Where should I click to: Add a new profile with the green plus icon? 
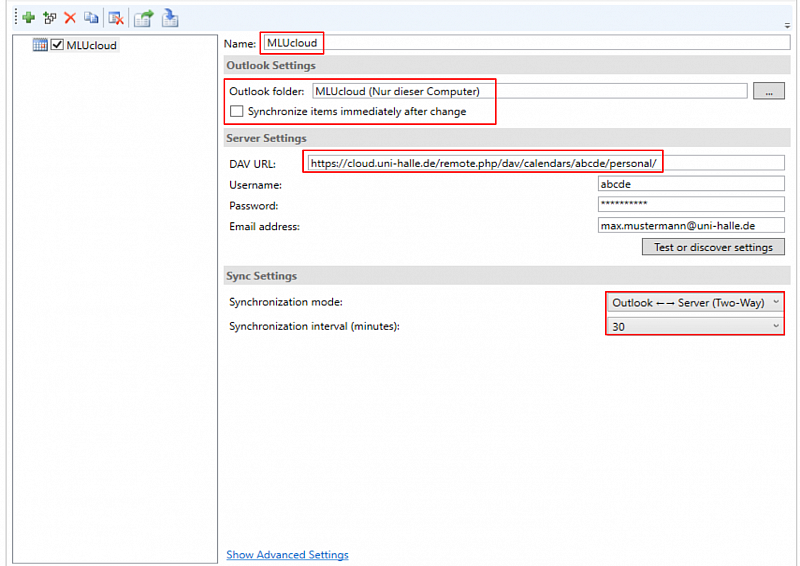tap(28, 18)
